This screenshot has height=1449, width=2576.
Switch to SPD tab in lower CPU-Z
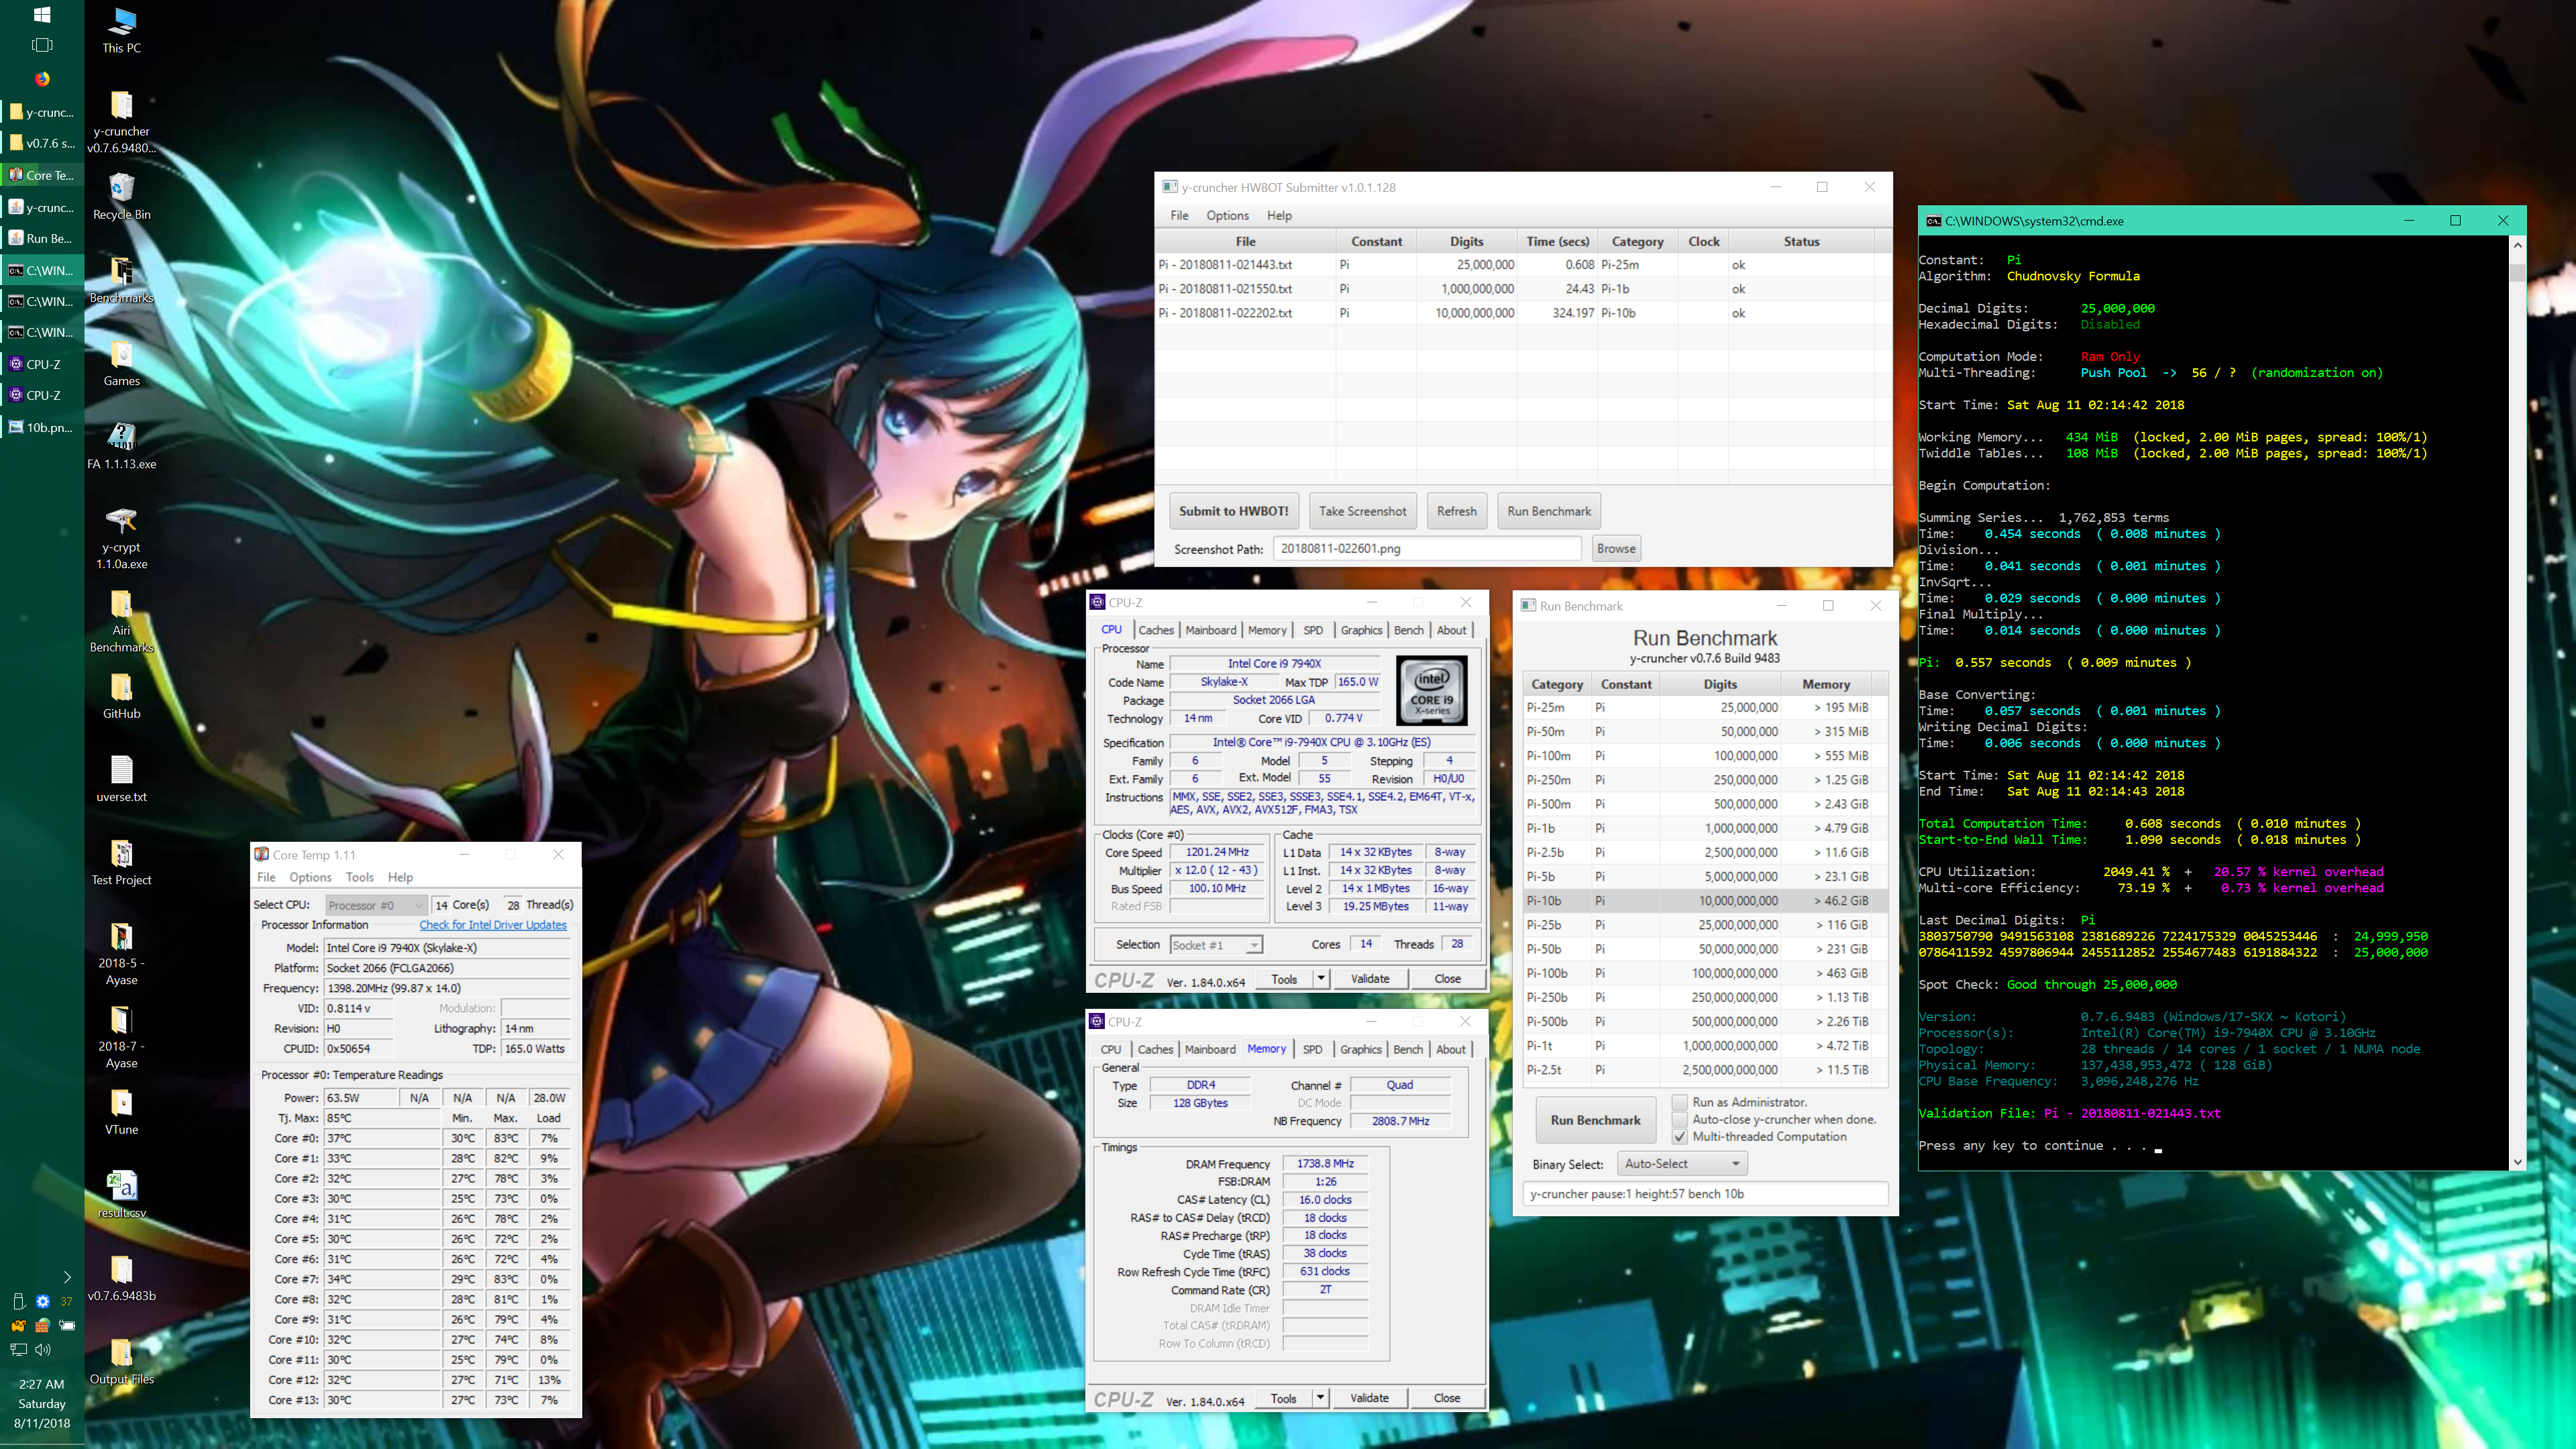click(1312, 1049)
